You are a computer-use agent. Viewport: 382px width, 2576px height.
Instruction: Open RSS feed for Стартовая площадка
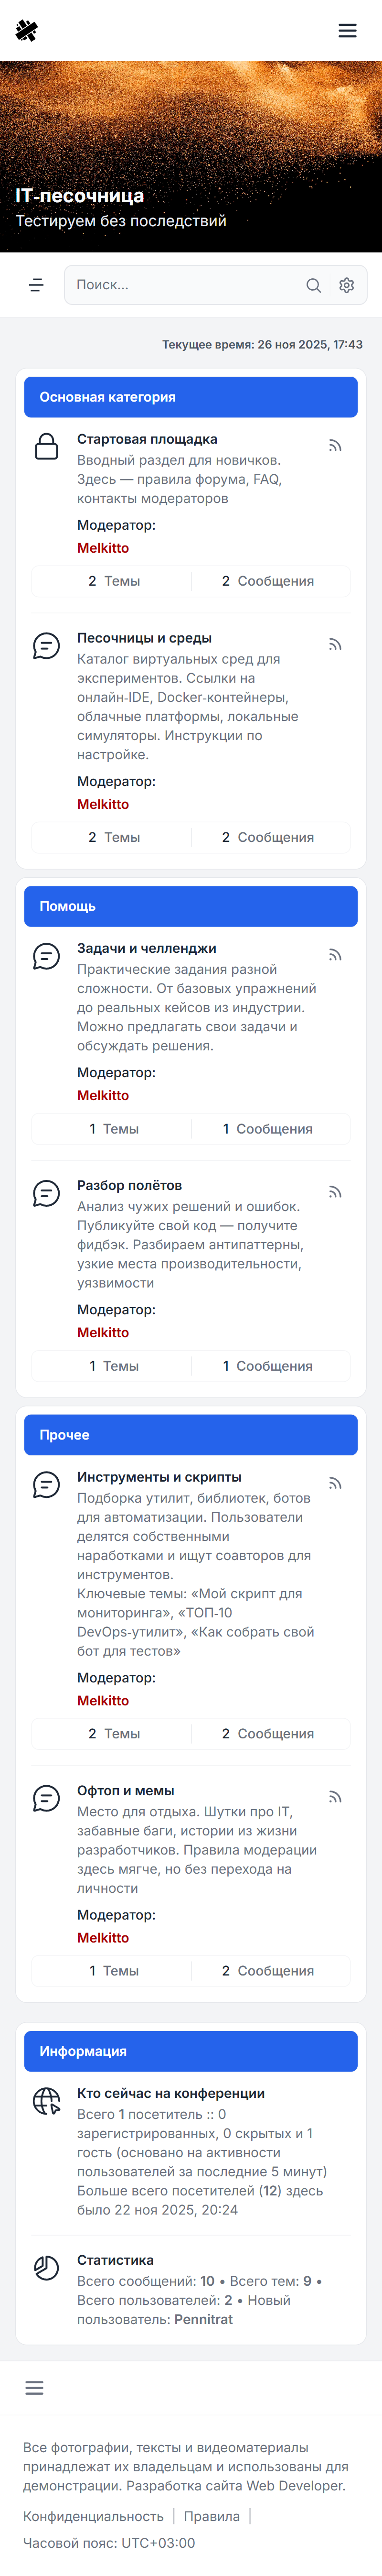click(x=335, y=446)
